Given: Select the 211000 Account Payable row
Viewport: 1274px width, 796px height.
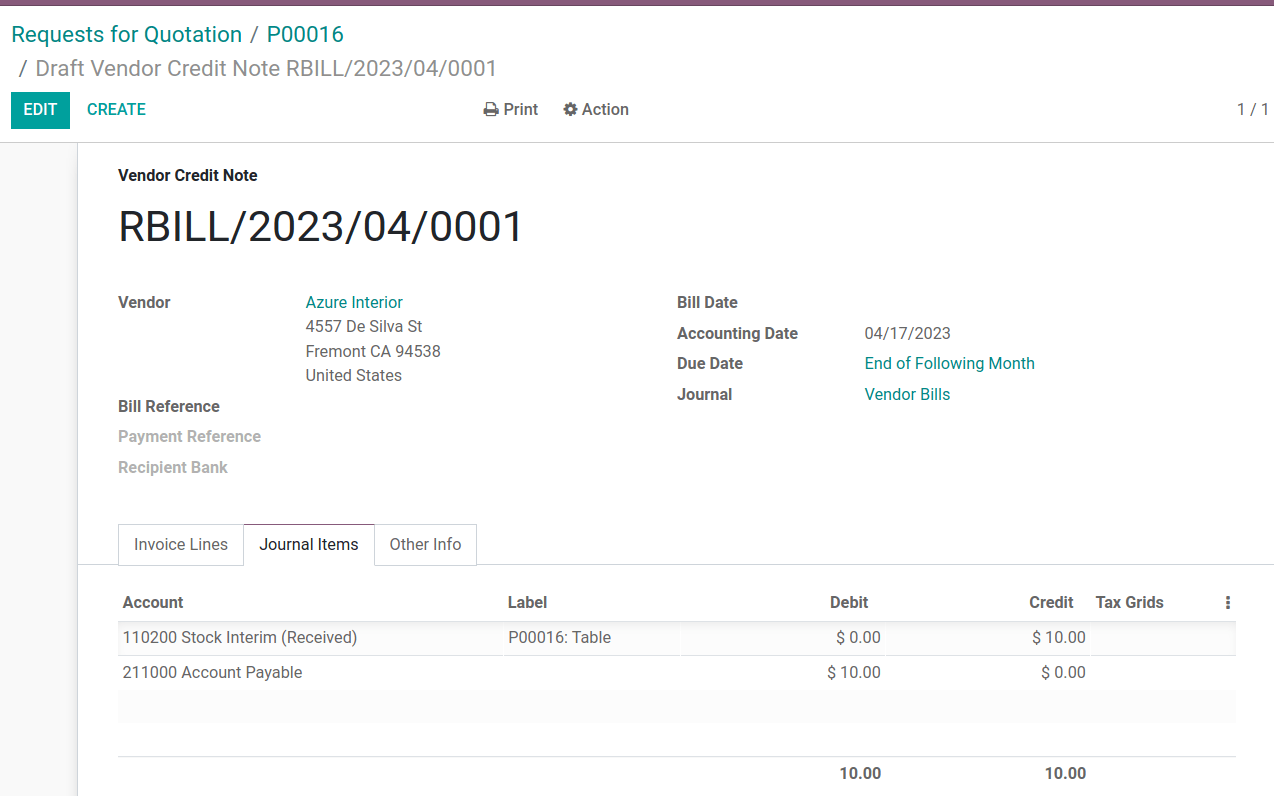Looking at the screenshot, I should pyautogui.click(x=213, y=673).
